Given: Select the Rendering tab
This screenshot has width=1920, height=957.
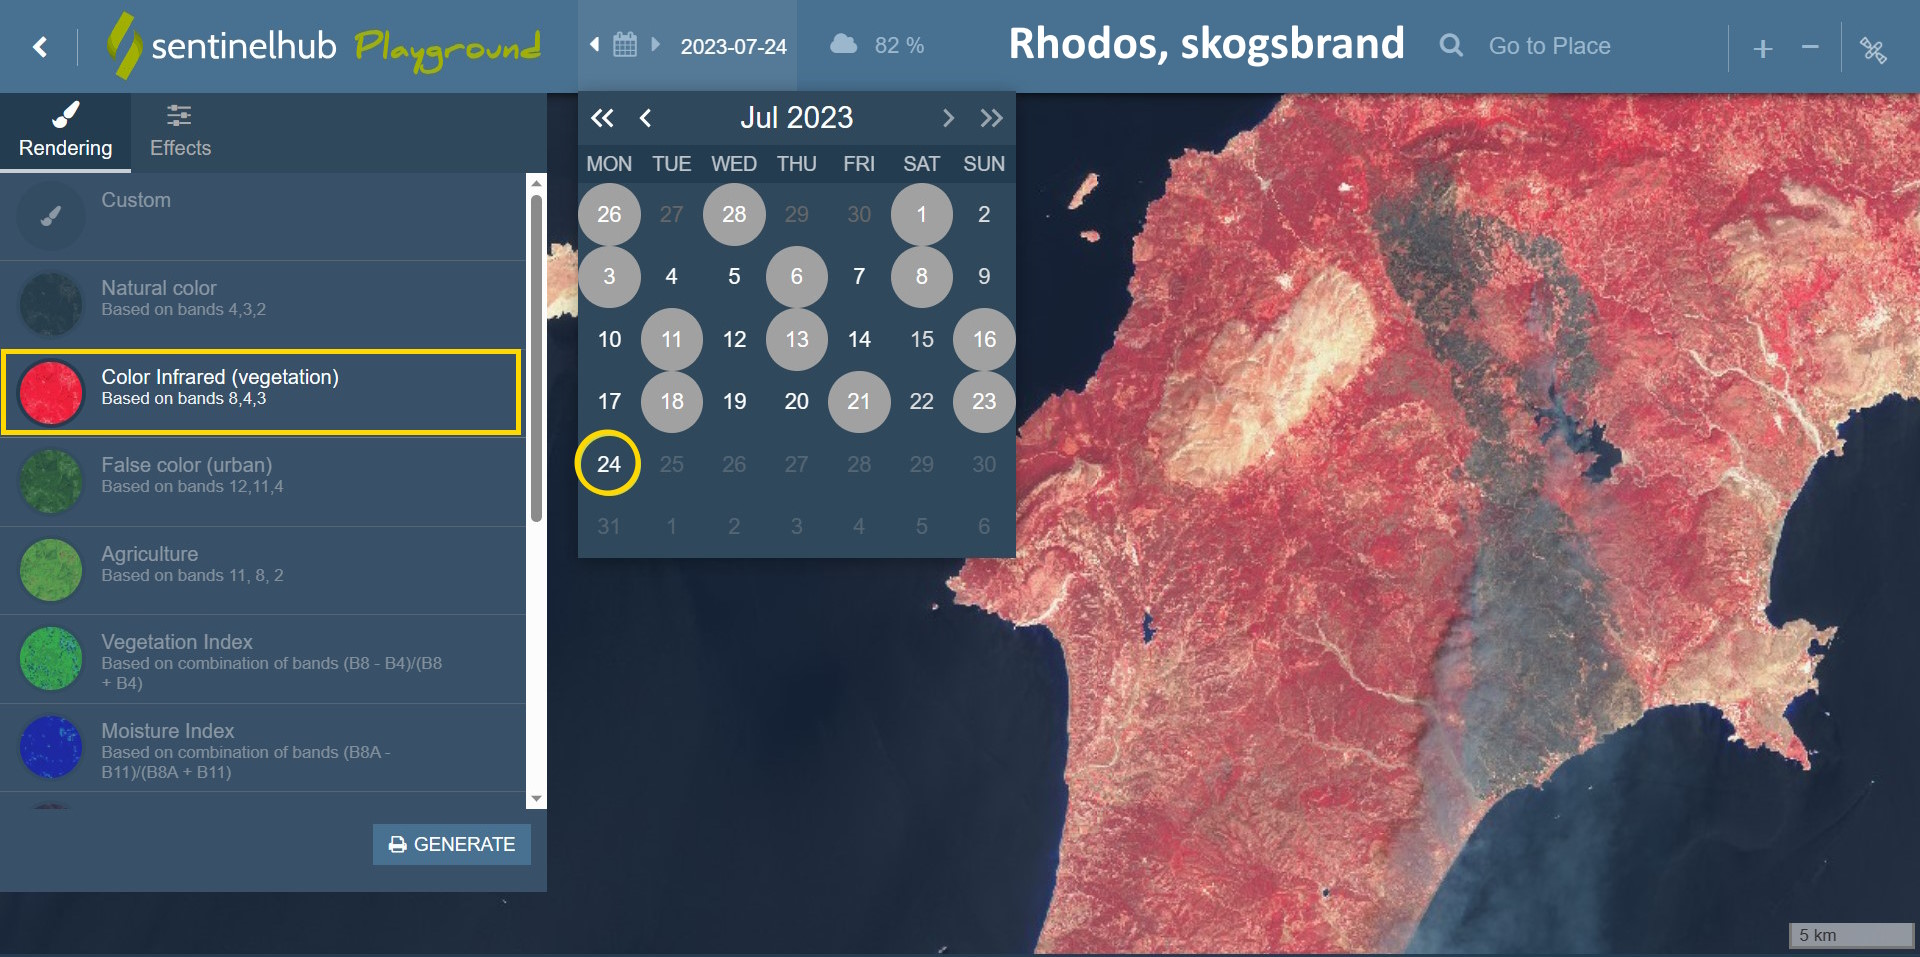Looking at the screenshot, I should click(66, 132).
